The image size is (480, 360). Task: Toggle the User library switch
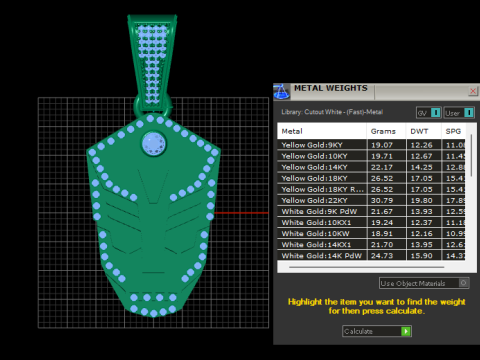point(459,113)
